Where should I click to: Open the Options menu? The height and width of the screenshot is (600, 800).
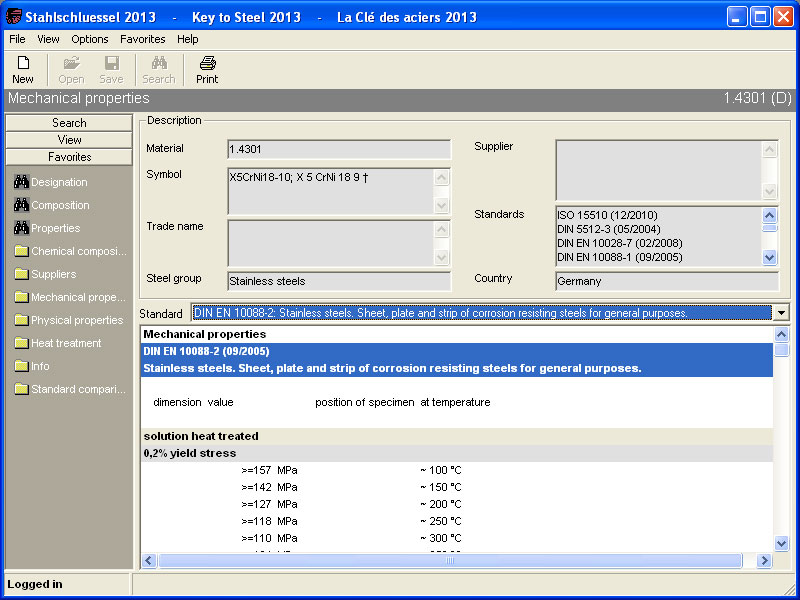pos(90,39)
